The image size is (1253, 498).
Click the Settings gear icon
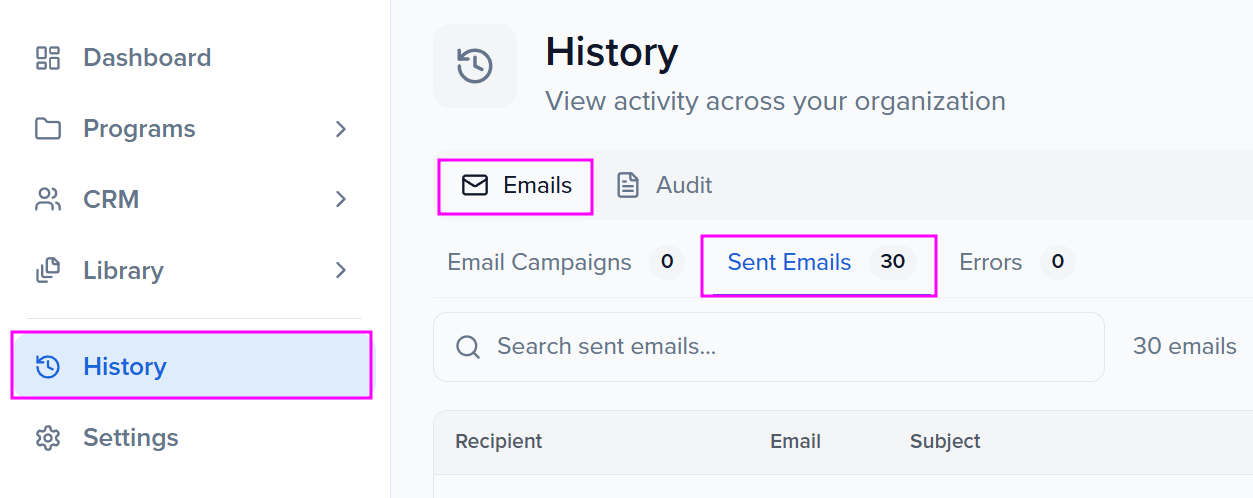tap(48, 438)
